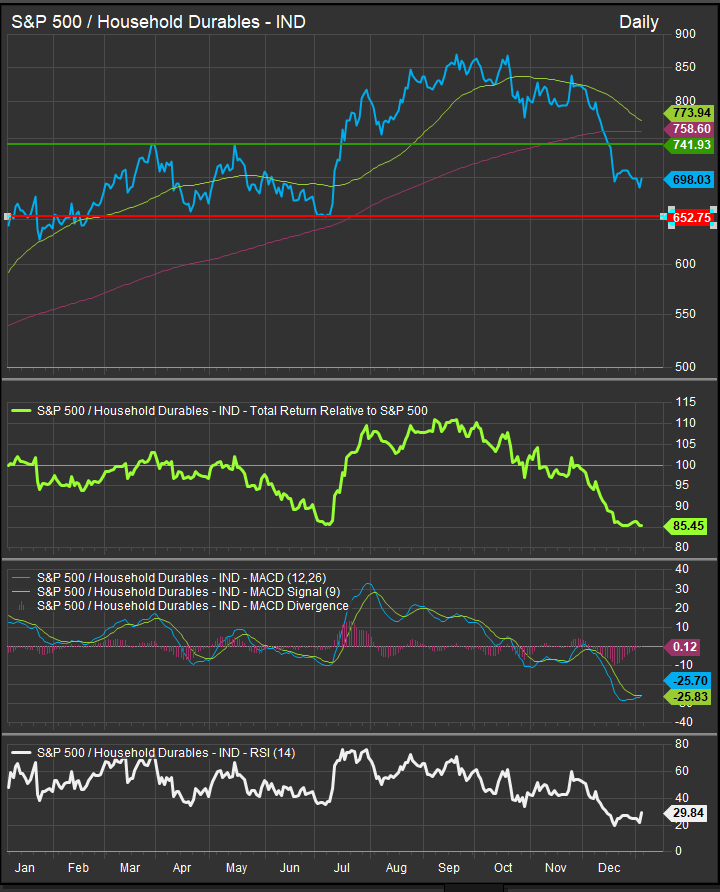Click the blue MACD legend line swatch
The image size is (720, 892).
click(21, 578)
